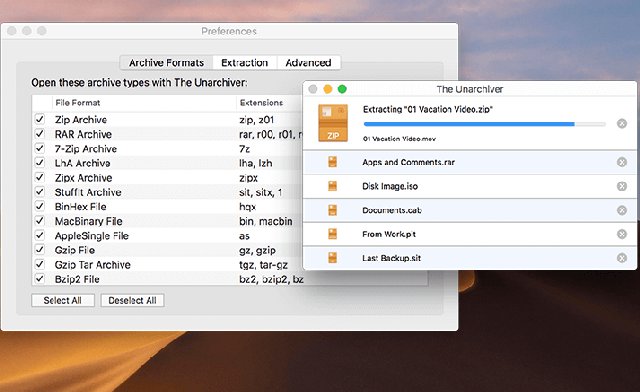Uncheck the LhA Archive format
Viewport: 640px width, 392px height.
click(40, 163)
